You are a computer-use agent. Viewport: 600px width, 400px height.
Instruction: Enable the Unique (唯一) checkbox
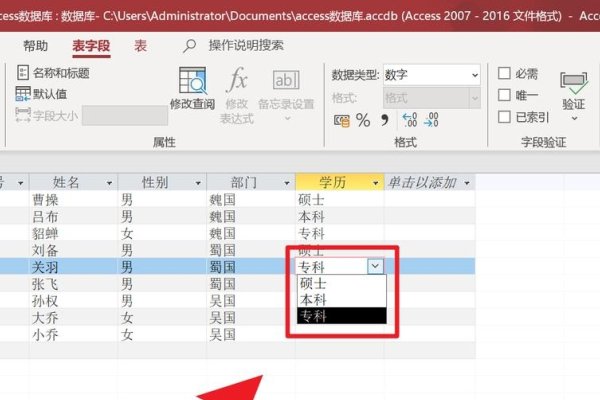[x=504, y=95]
